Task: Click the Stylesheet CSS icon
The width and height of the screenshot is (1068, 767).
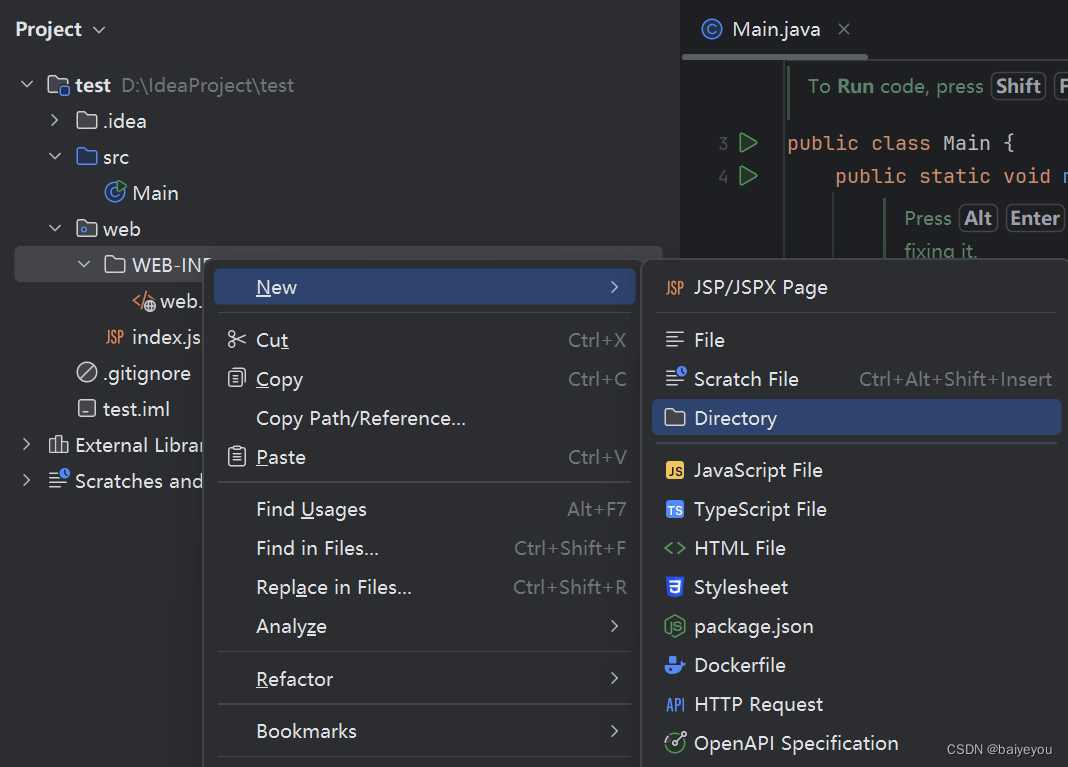Action: 675,588
